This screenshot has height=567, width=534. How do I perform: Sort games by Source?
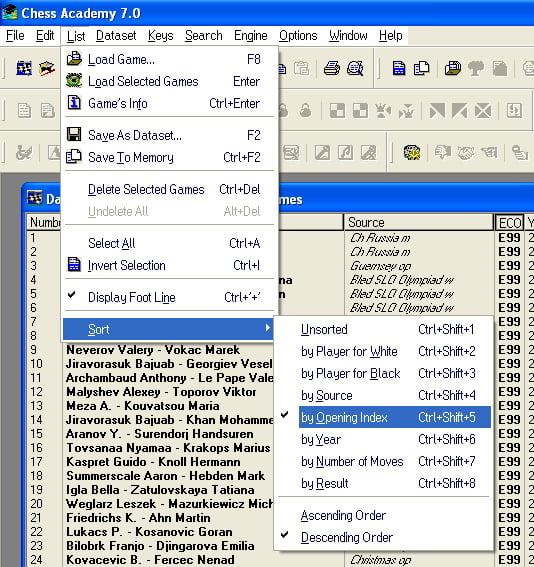click(x=384, y=396)
